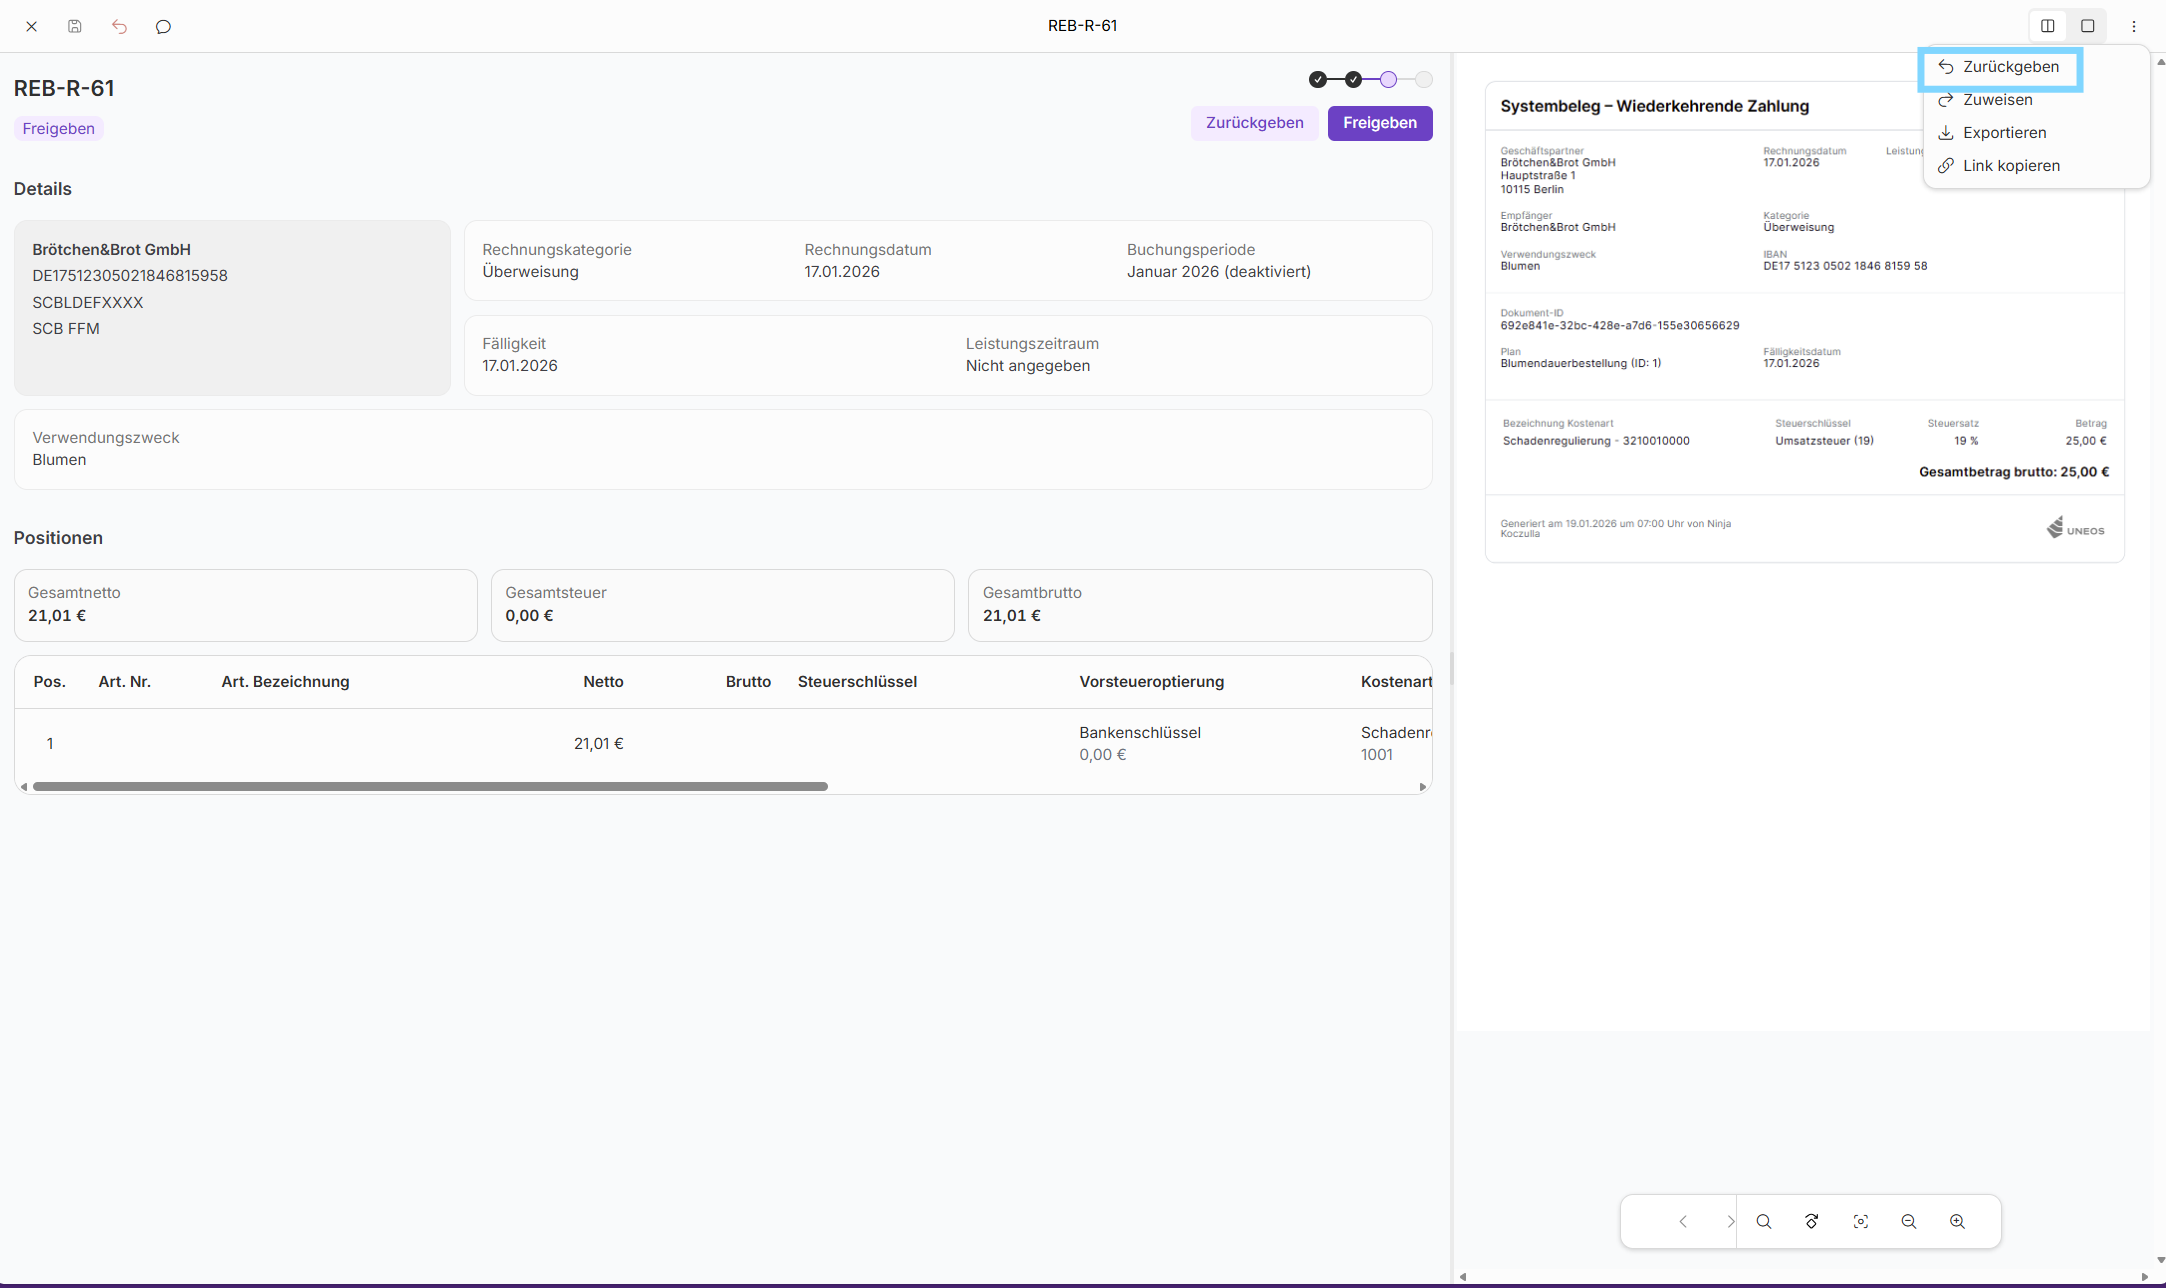2166x1288 pixels.
Task: Click the rotate document icon
Action: point(1812,1221)
